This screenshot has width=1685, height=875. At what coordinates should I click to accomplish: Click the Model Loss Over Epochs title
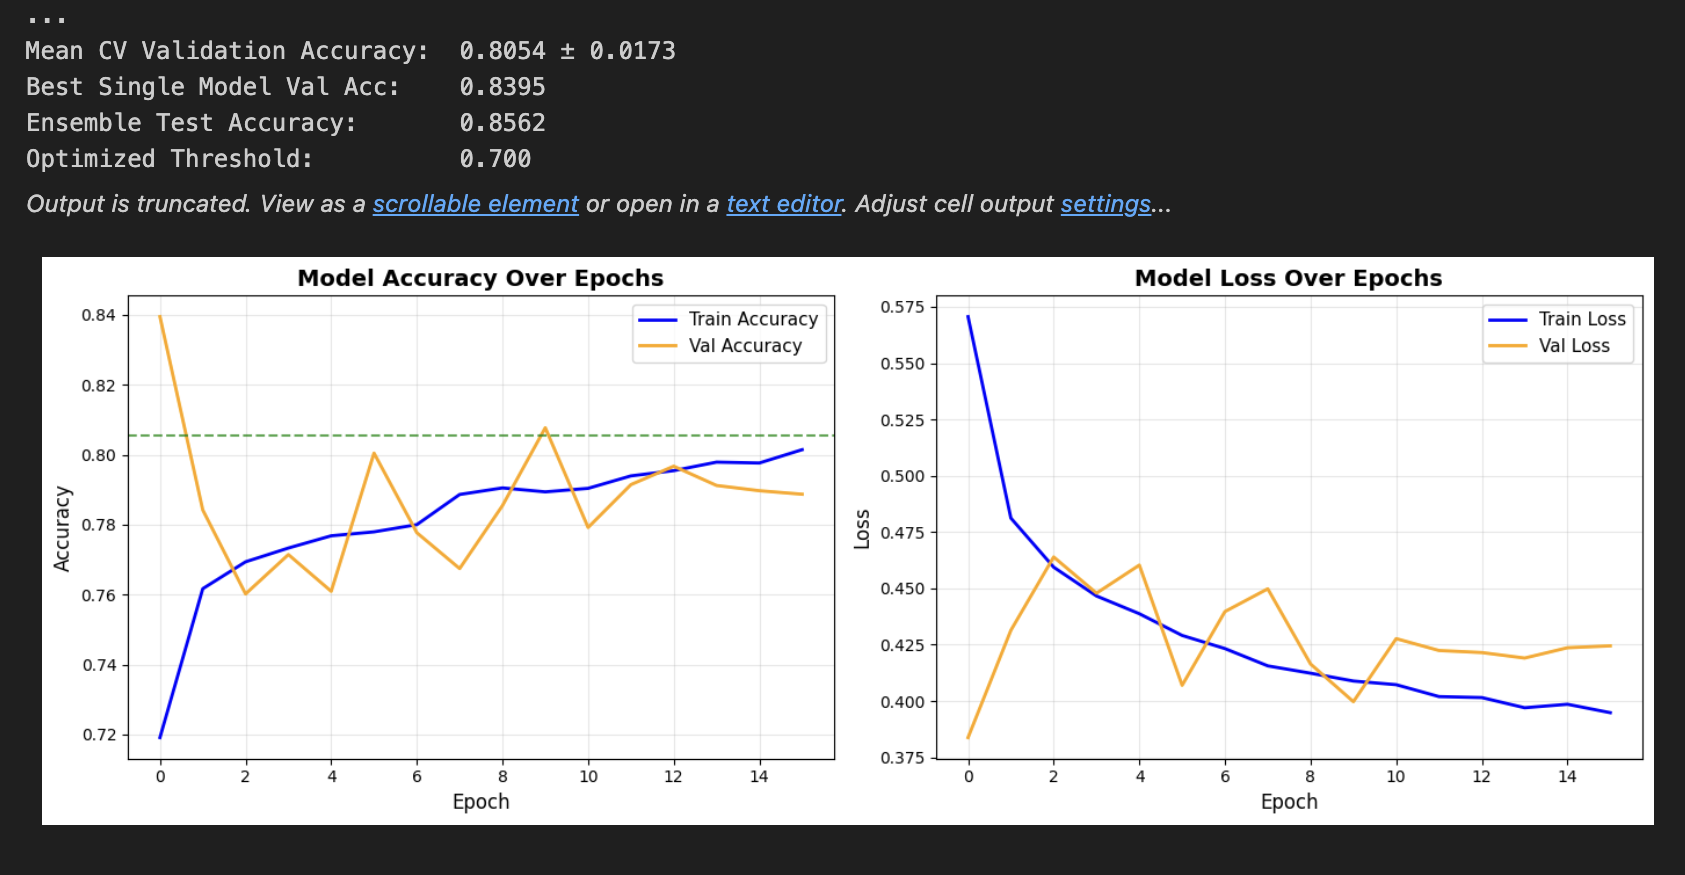(1288, 278)
